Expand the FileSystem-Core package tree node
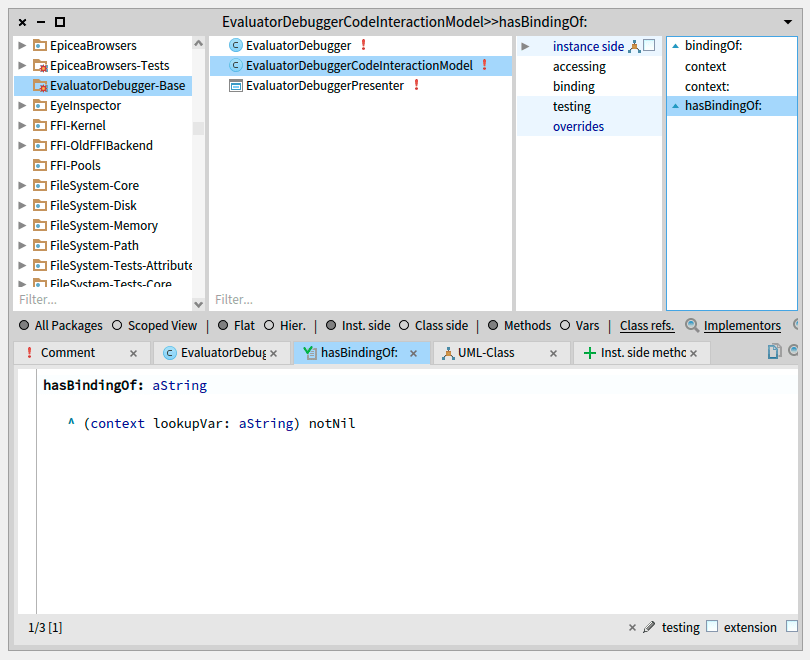 [x=22, y=186]
